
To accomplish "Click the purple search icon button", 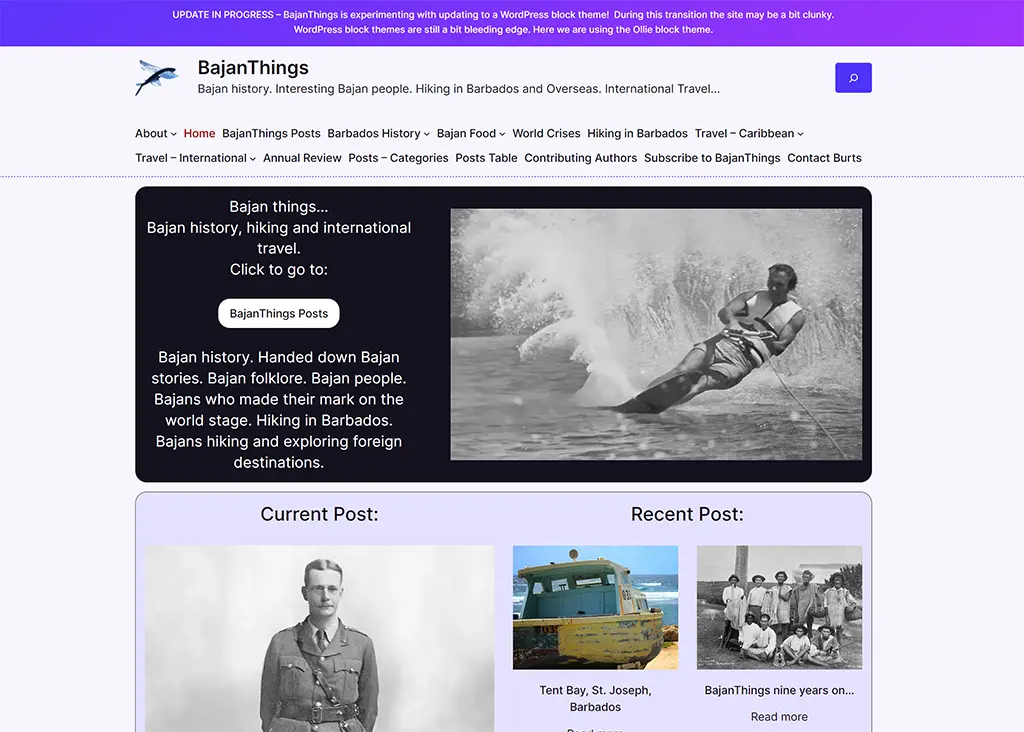I will (x=853, y=78).
